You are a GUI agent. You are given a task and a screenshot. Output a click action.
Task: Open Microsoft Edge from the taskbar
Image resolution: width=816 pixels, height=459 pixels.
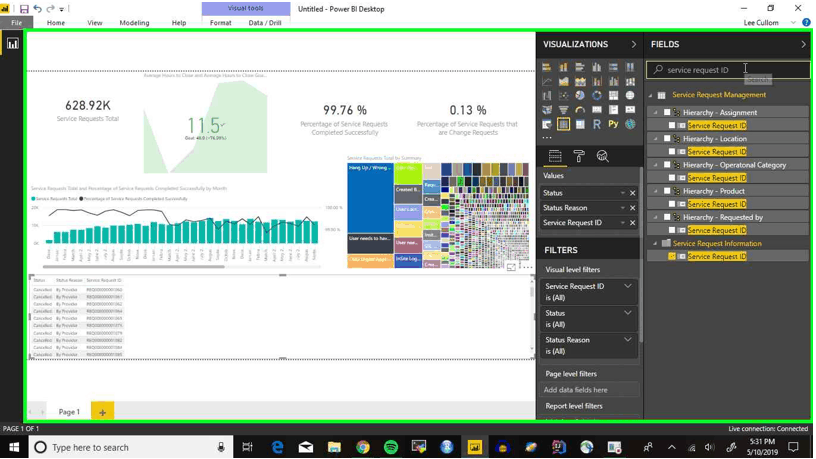coord(277,447)
